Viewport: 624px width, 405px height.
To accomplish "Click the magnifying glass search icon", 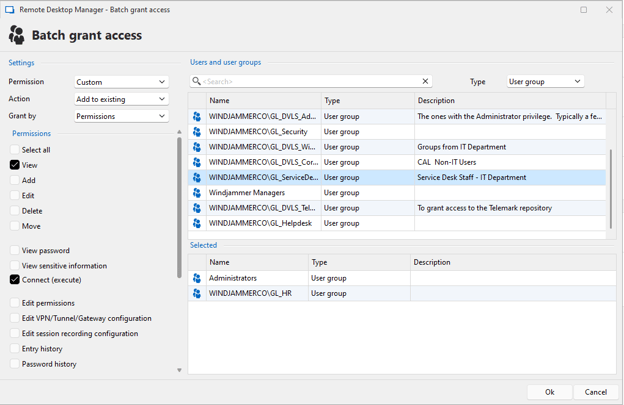I will coord(197,82).
